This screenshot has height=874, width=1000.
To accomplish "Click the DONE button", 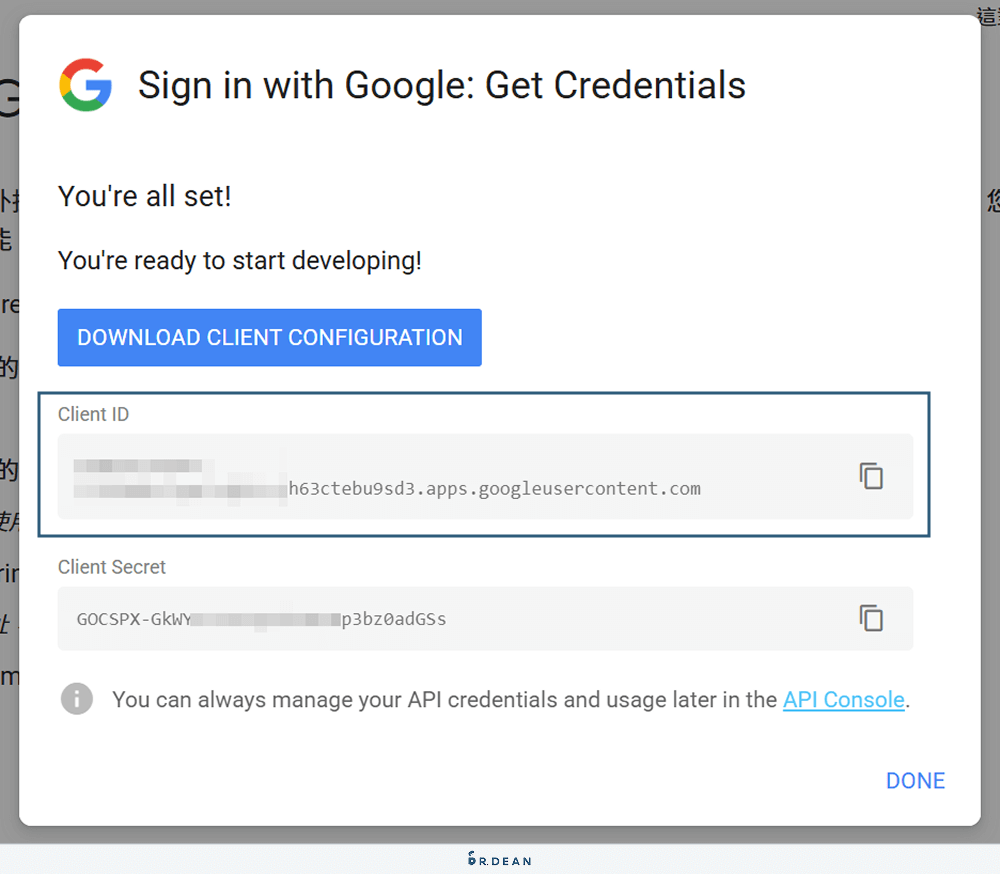I will [x=914, y=780].
